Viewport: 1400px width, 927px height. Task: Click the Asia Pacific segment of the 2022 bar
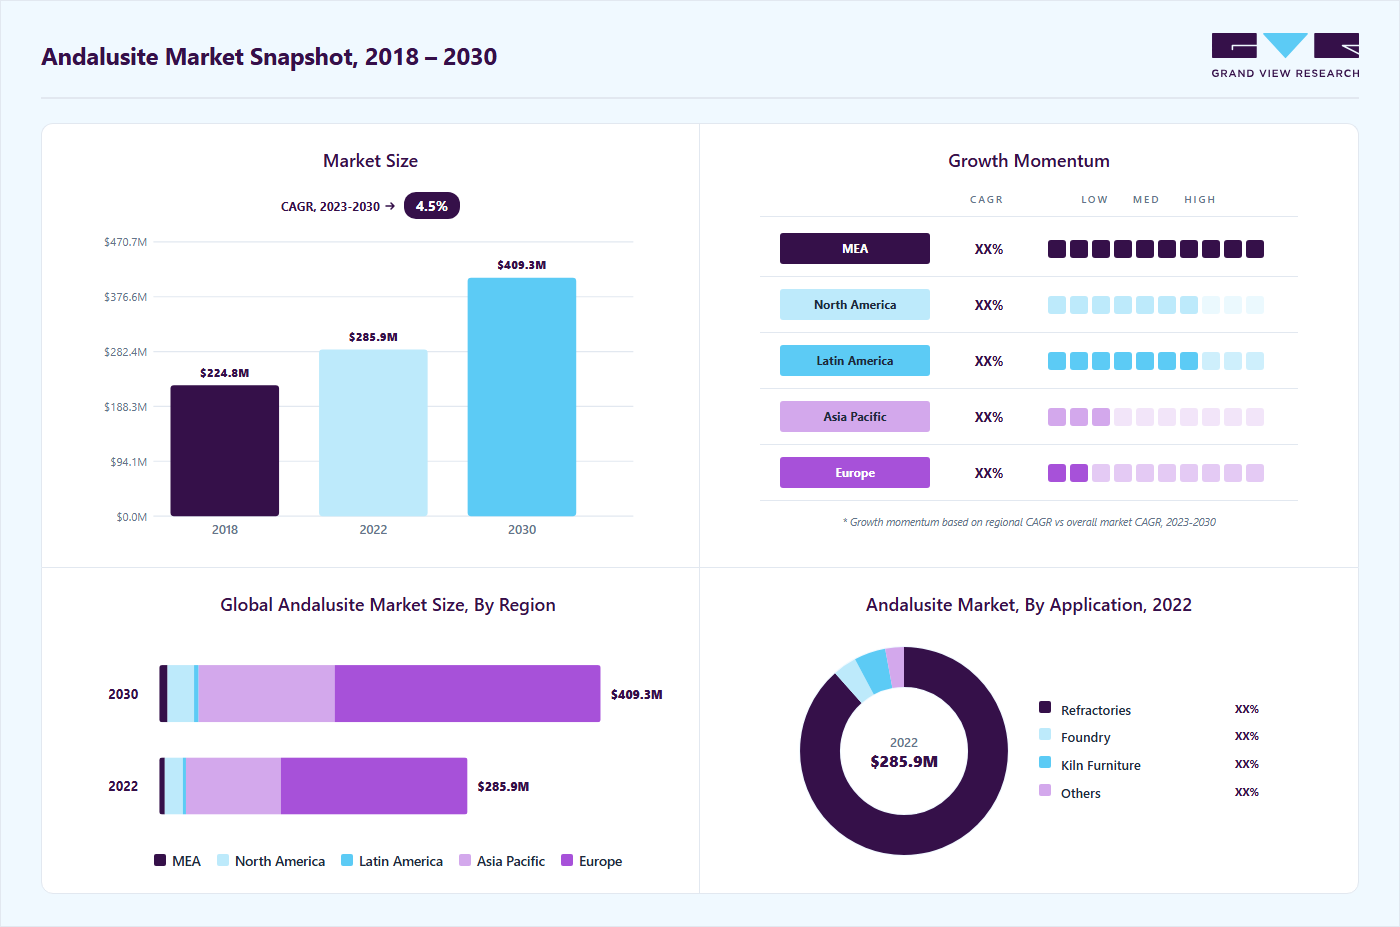click(234, 786)
